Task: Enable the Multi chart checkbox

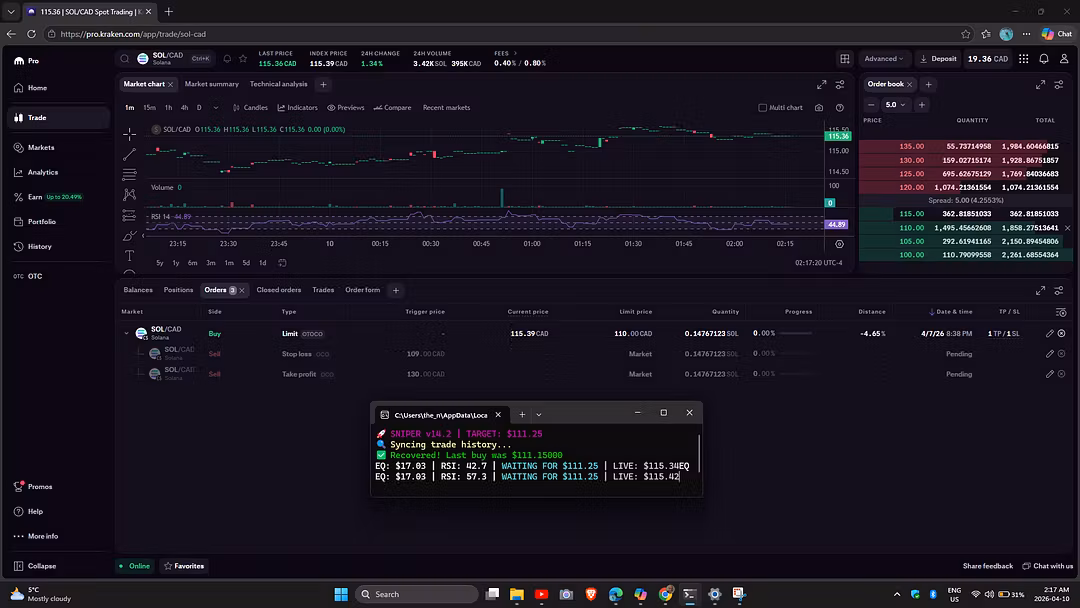Action: (762, 107)
